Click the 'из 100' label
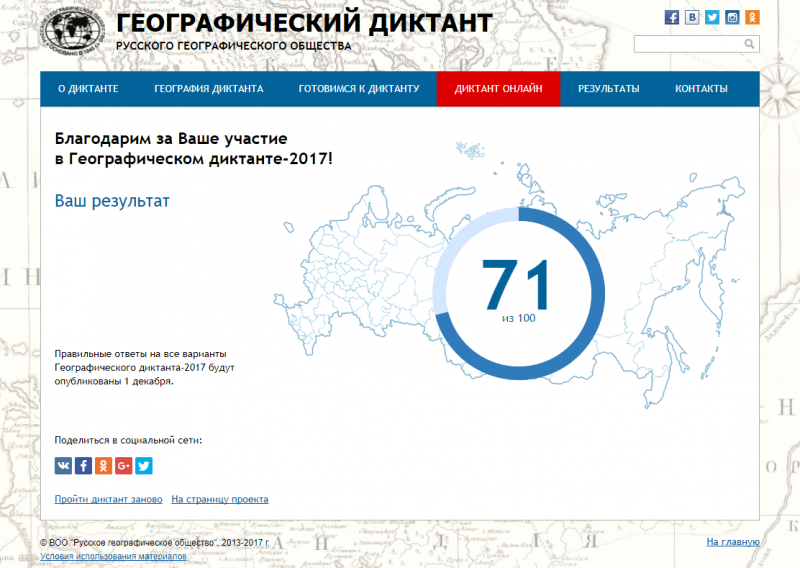This screenshot has height=568, width=800. (x=519, y=318)
